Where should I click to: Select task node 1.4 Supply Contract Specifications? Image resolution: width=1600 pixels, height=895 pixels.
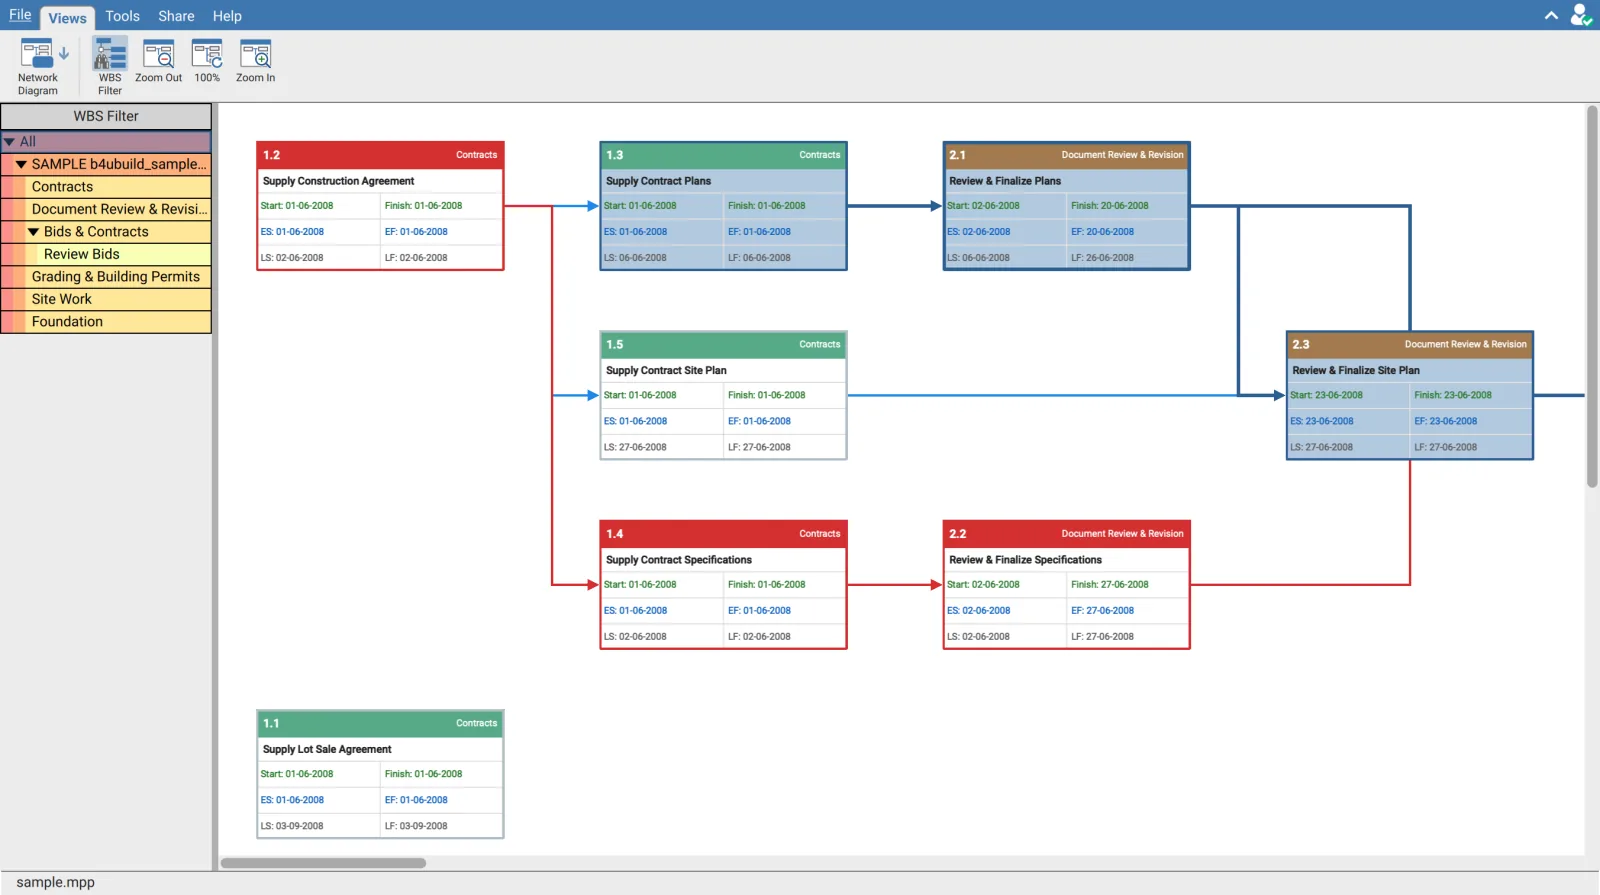723,585
